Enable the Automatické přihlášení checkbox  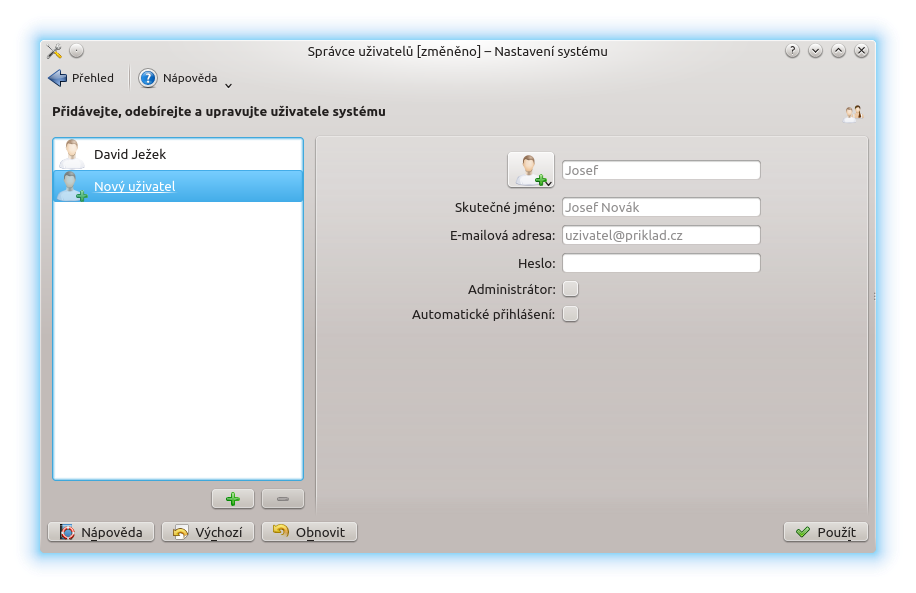pos(571,314)
